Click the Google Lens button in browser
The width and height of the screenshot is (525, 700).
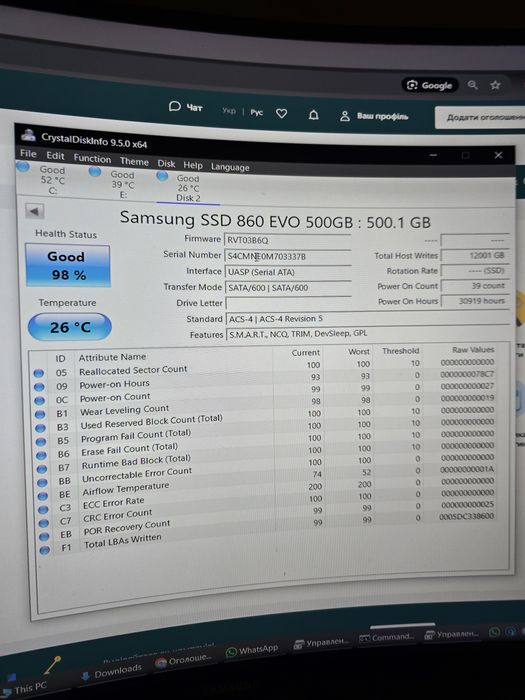click(430, 85)
